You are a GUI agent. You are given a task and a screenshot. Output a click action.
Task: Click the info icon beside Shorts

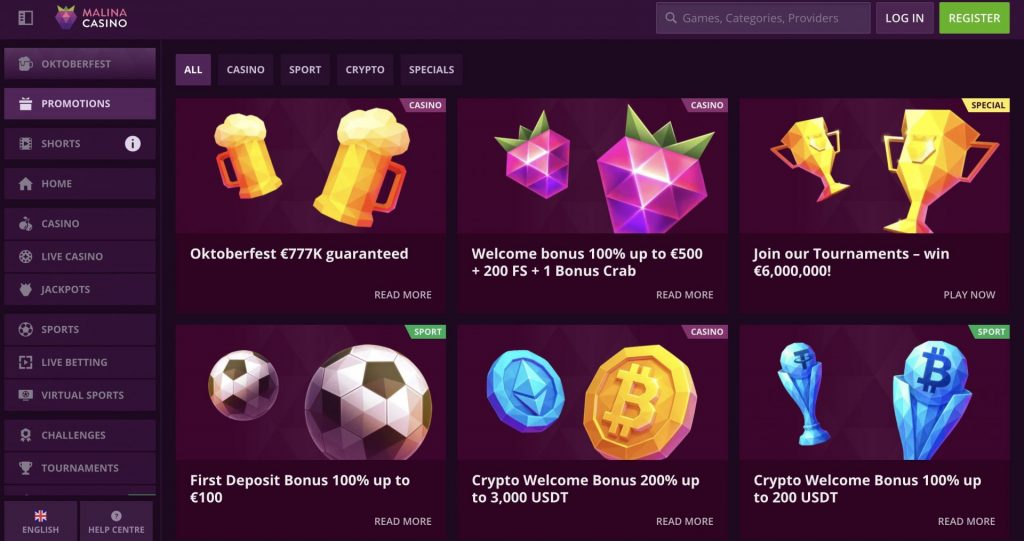pos(132,144)
